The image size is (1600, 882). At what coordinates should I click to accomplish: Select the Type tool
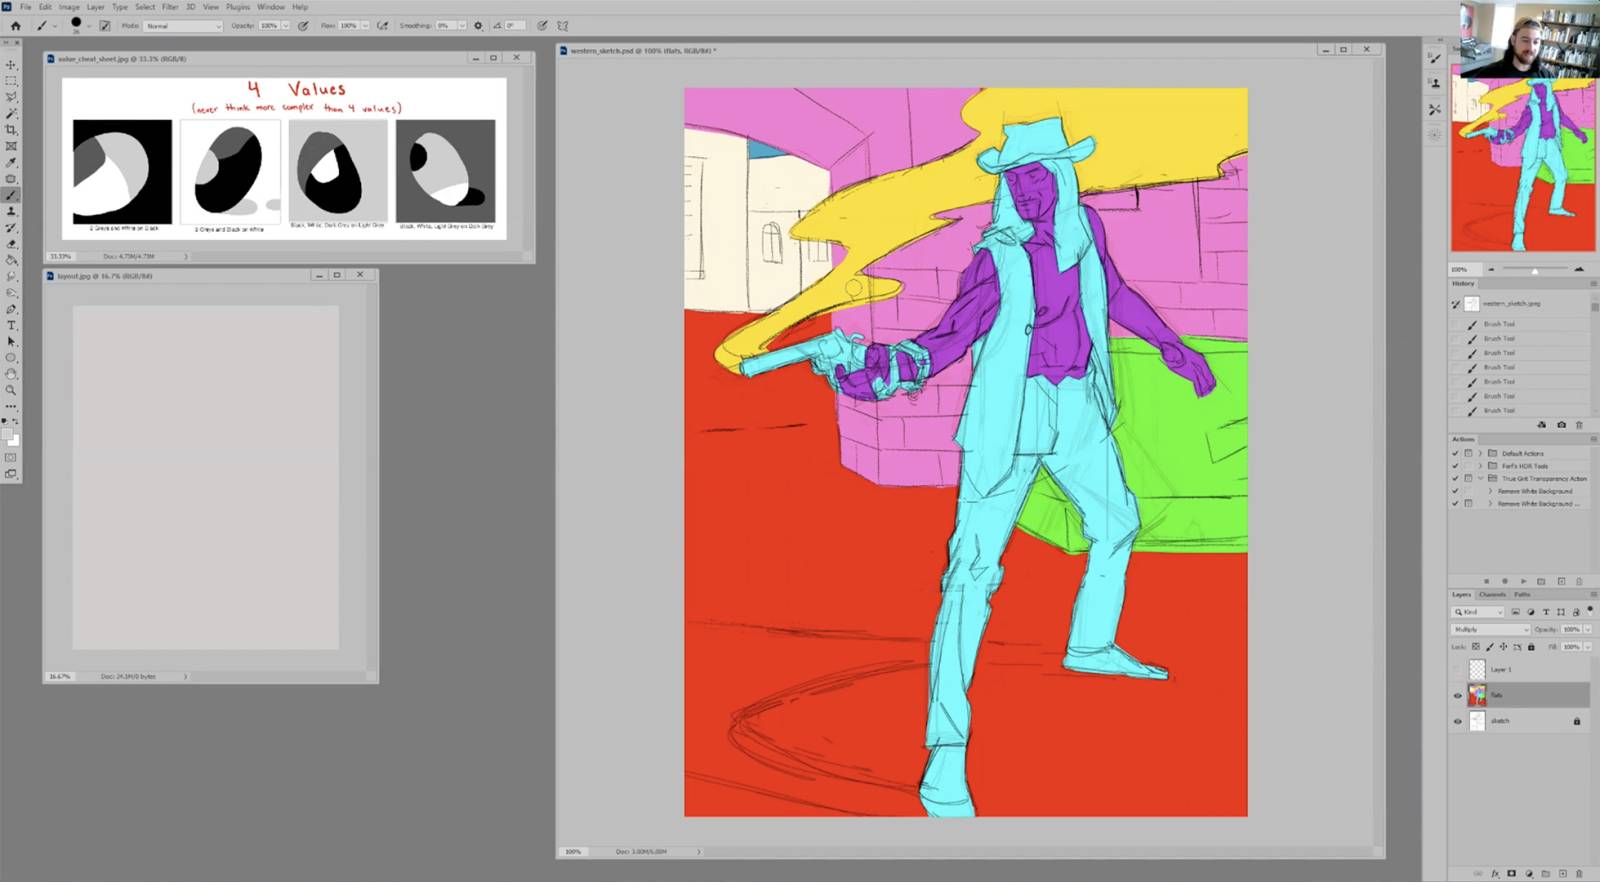pos(11,325)
